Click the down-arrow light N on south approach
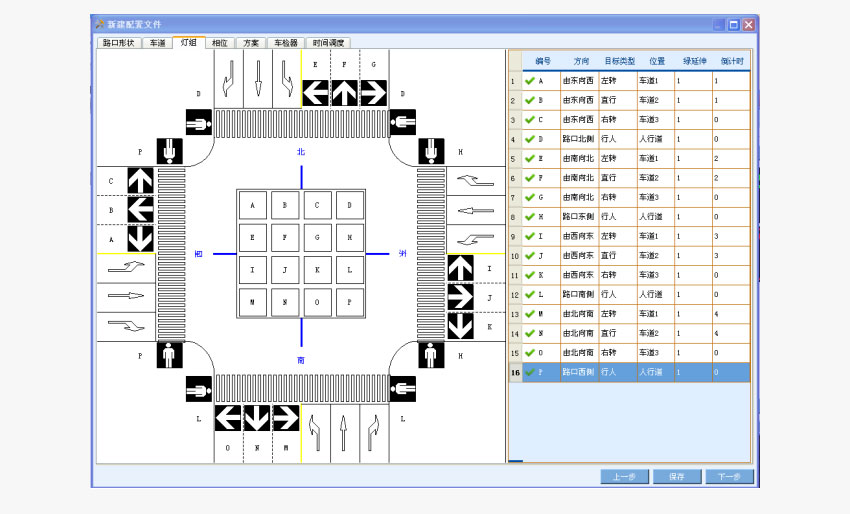 pyautogui.click(x=257, y=417)
